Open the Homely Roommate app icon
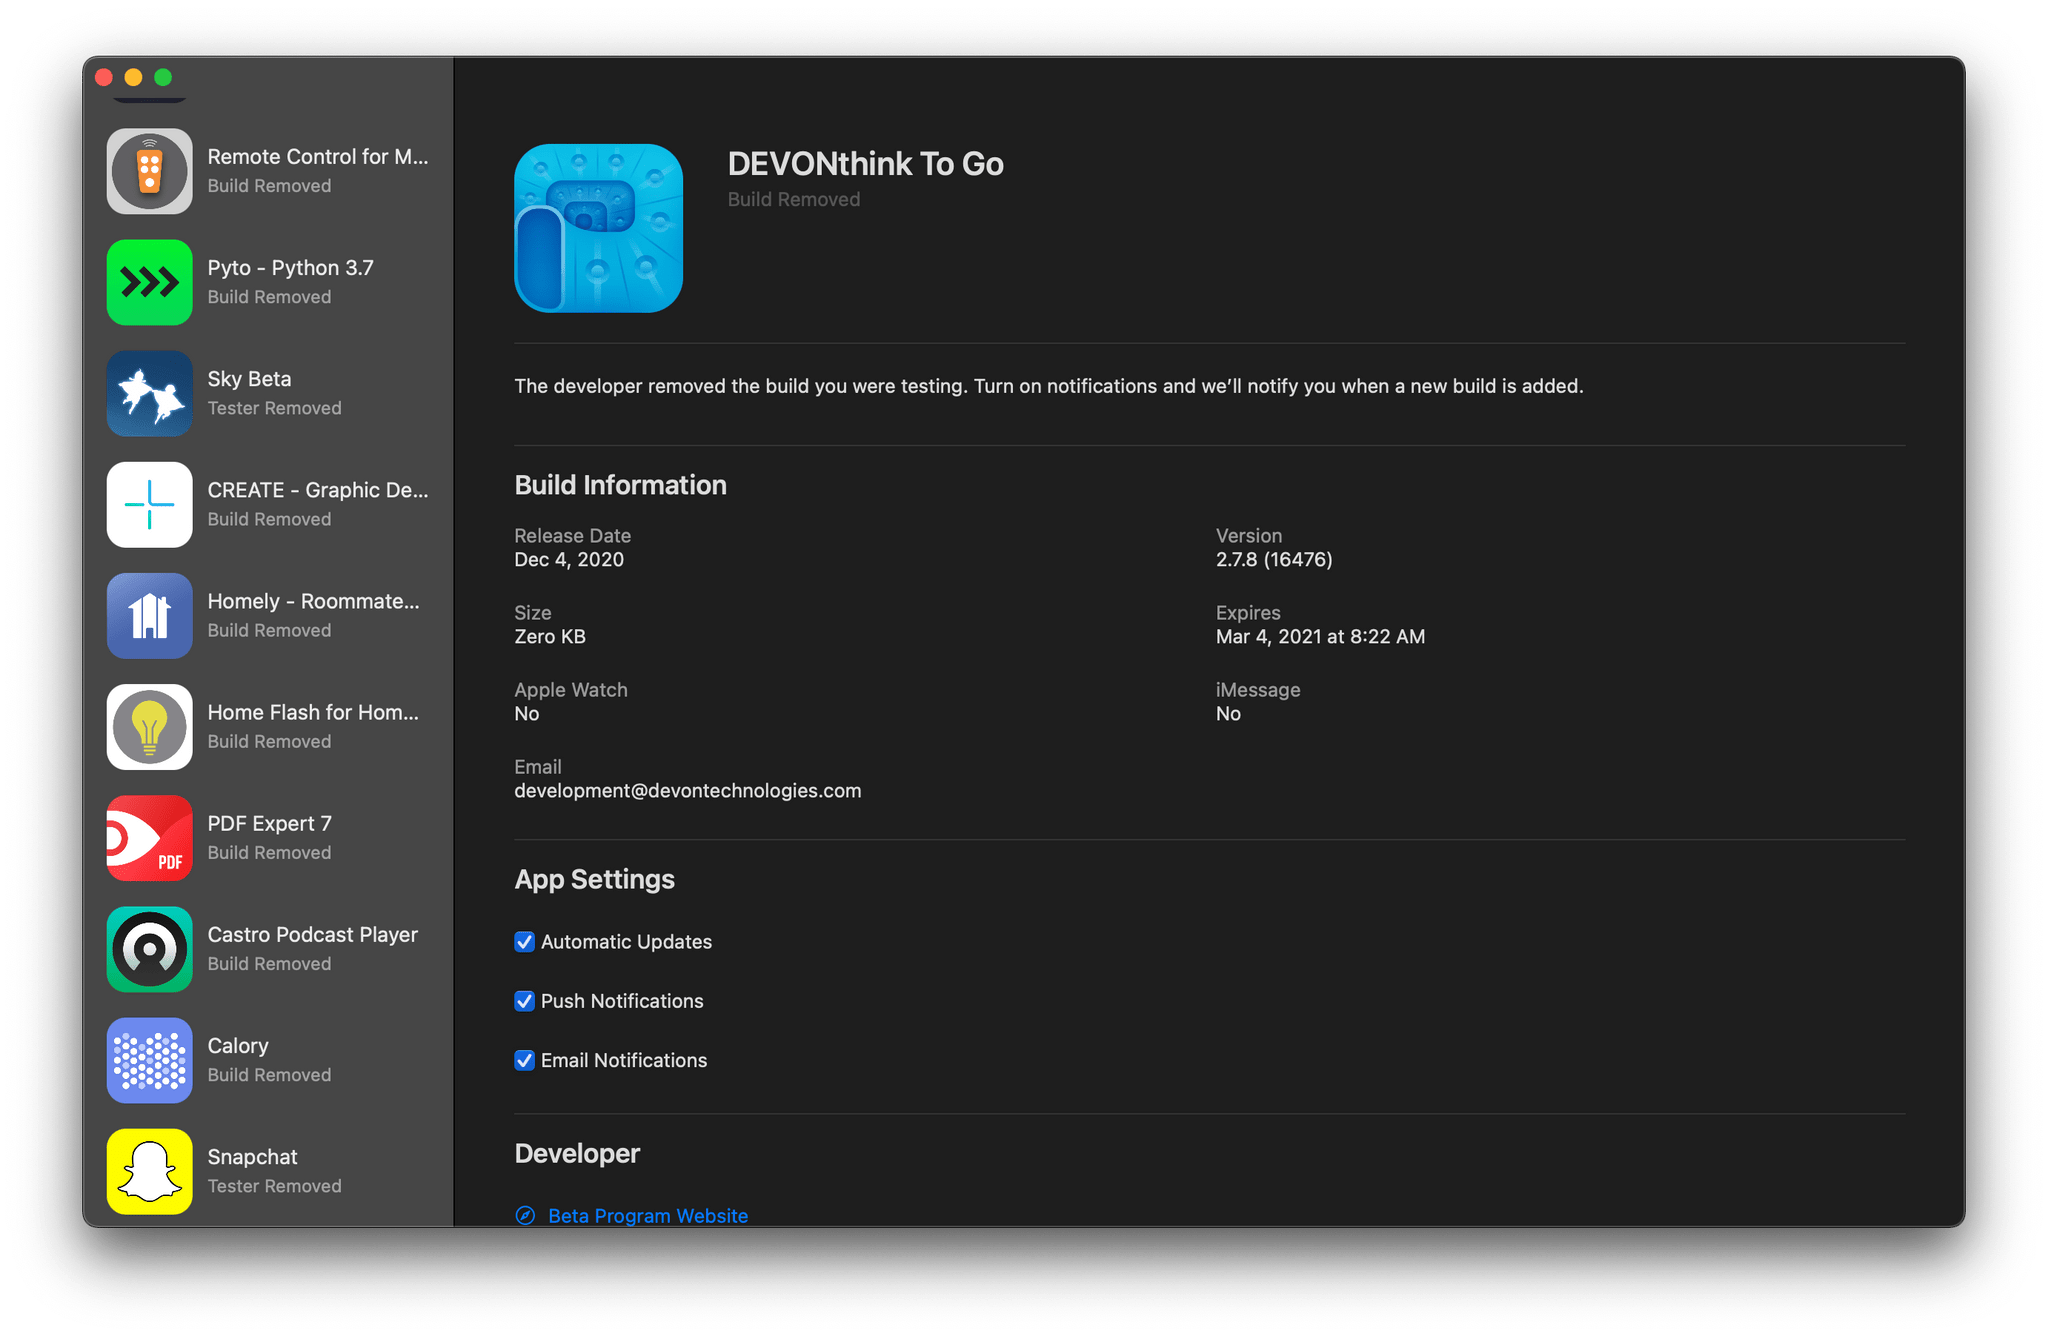 [149, 615]
